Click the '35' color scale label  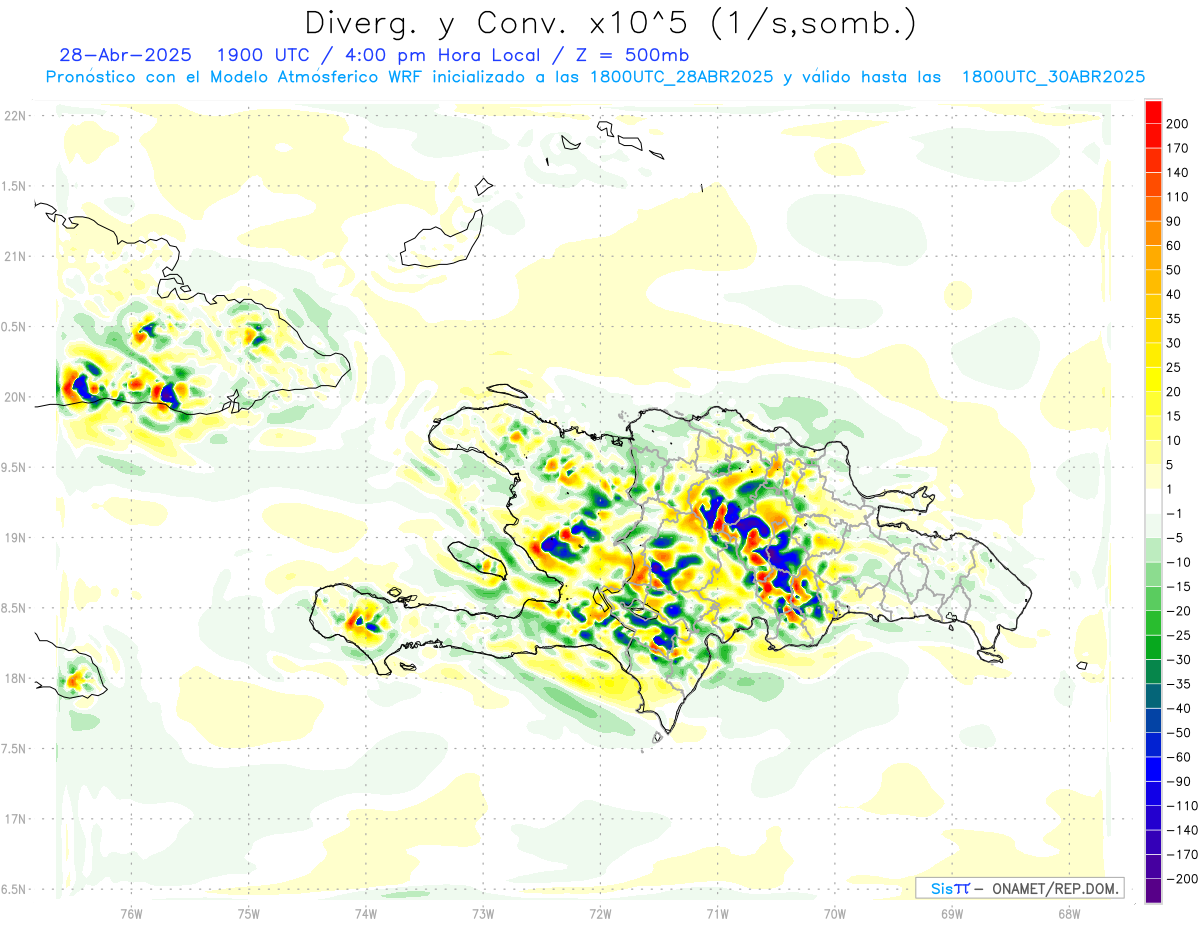1174,318
